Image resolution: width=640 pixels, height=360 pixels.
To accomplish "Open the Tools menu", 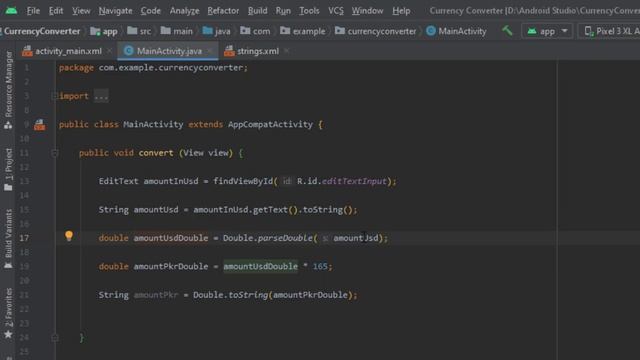I will coord(309,11).
